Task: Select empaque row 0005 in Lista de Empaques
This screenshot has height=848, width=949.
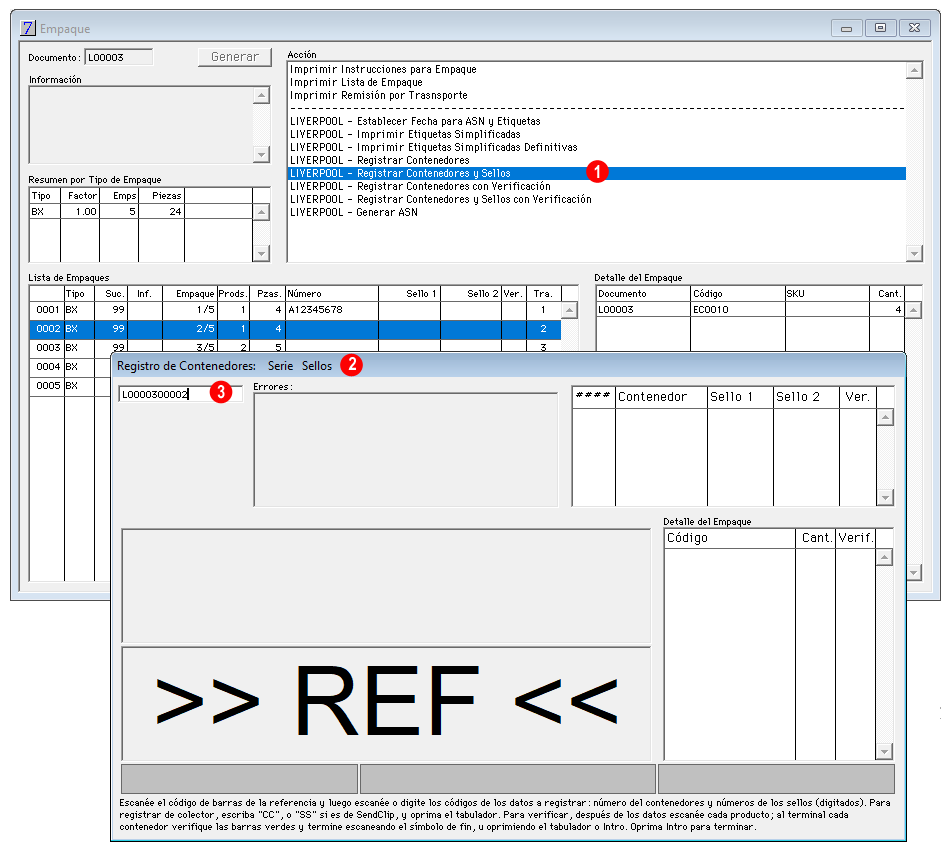Action: pyautogui.click(x=71, y=386)
